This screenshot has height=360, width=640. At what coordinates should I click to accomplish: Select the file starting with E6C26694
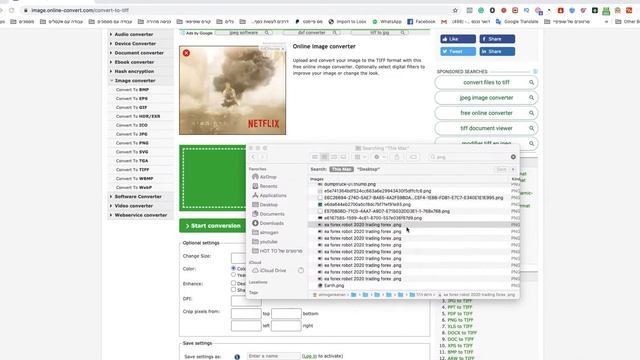(x=413, y=198)
